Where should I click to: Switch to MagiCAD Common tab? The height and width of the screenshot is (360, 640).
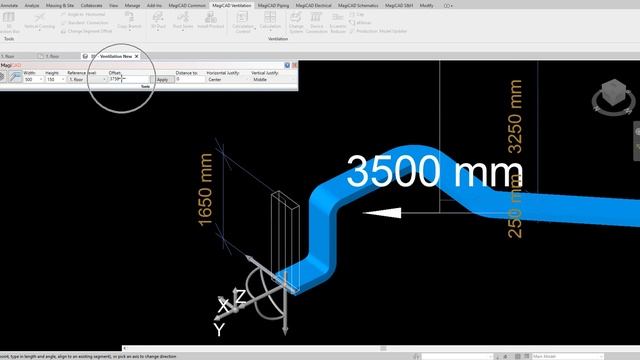click(187, 6)
